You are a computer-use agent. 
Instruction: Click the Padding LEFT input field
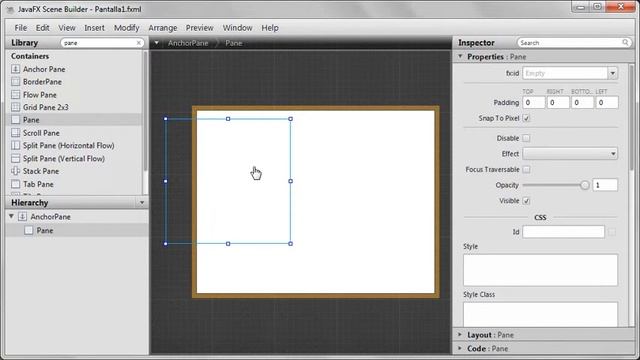607,102
